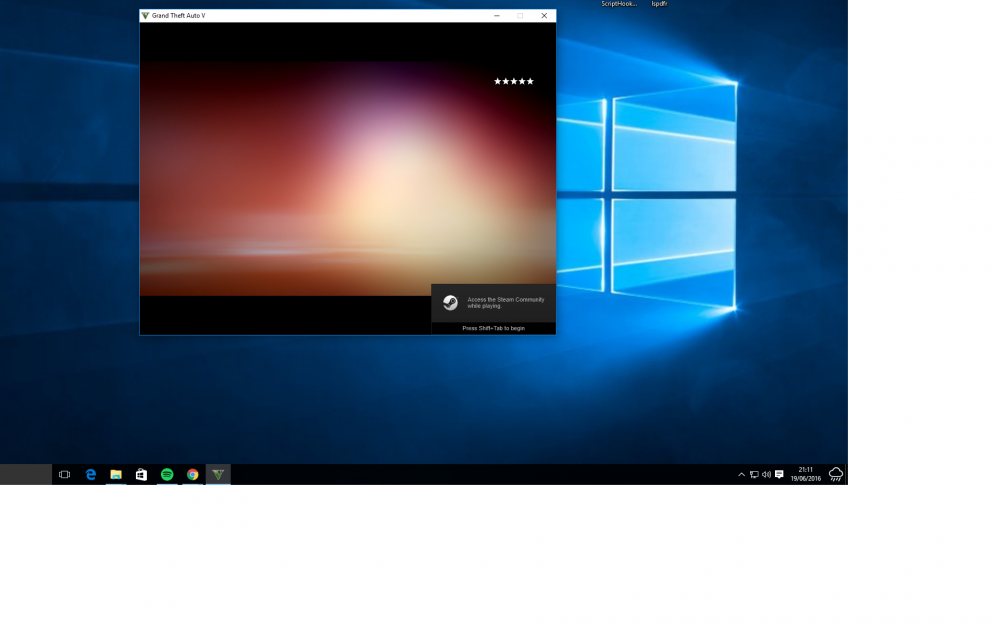
Task: Open Task View from the taskbar
Action: pyautogui.click(x=64, y=474)
